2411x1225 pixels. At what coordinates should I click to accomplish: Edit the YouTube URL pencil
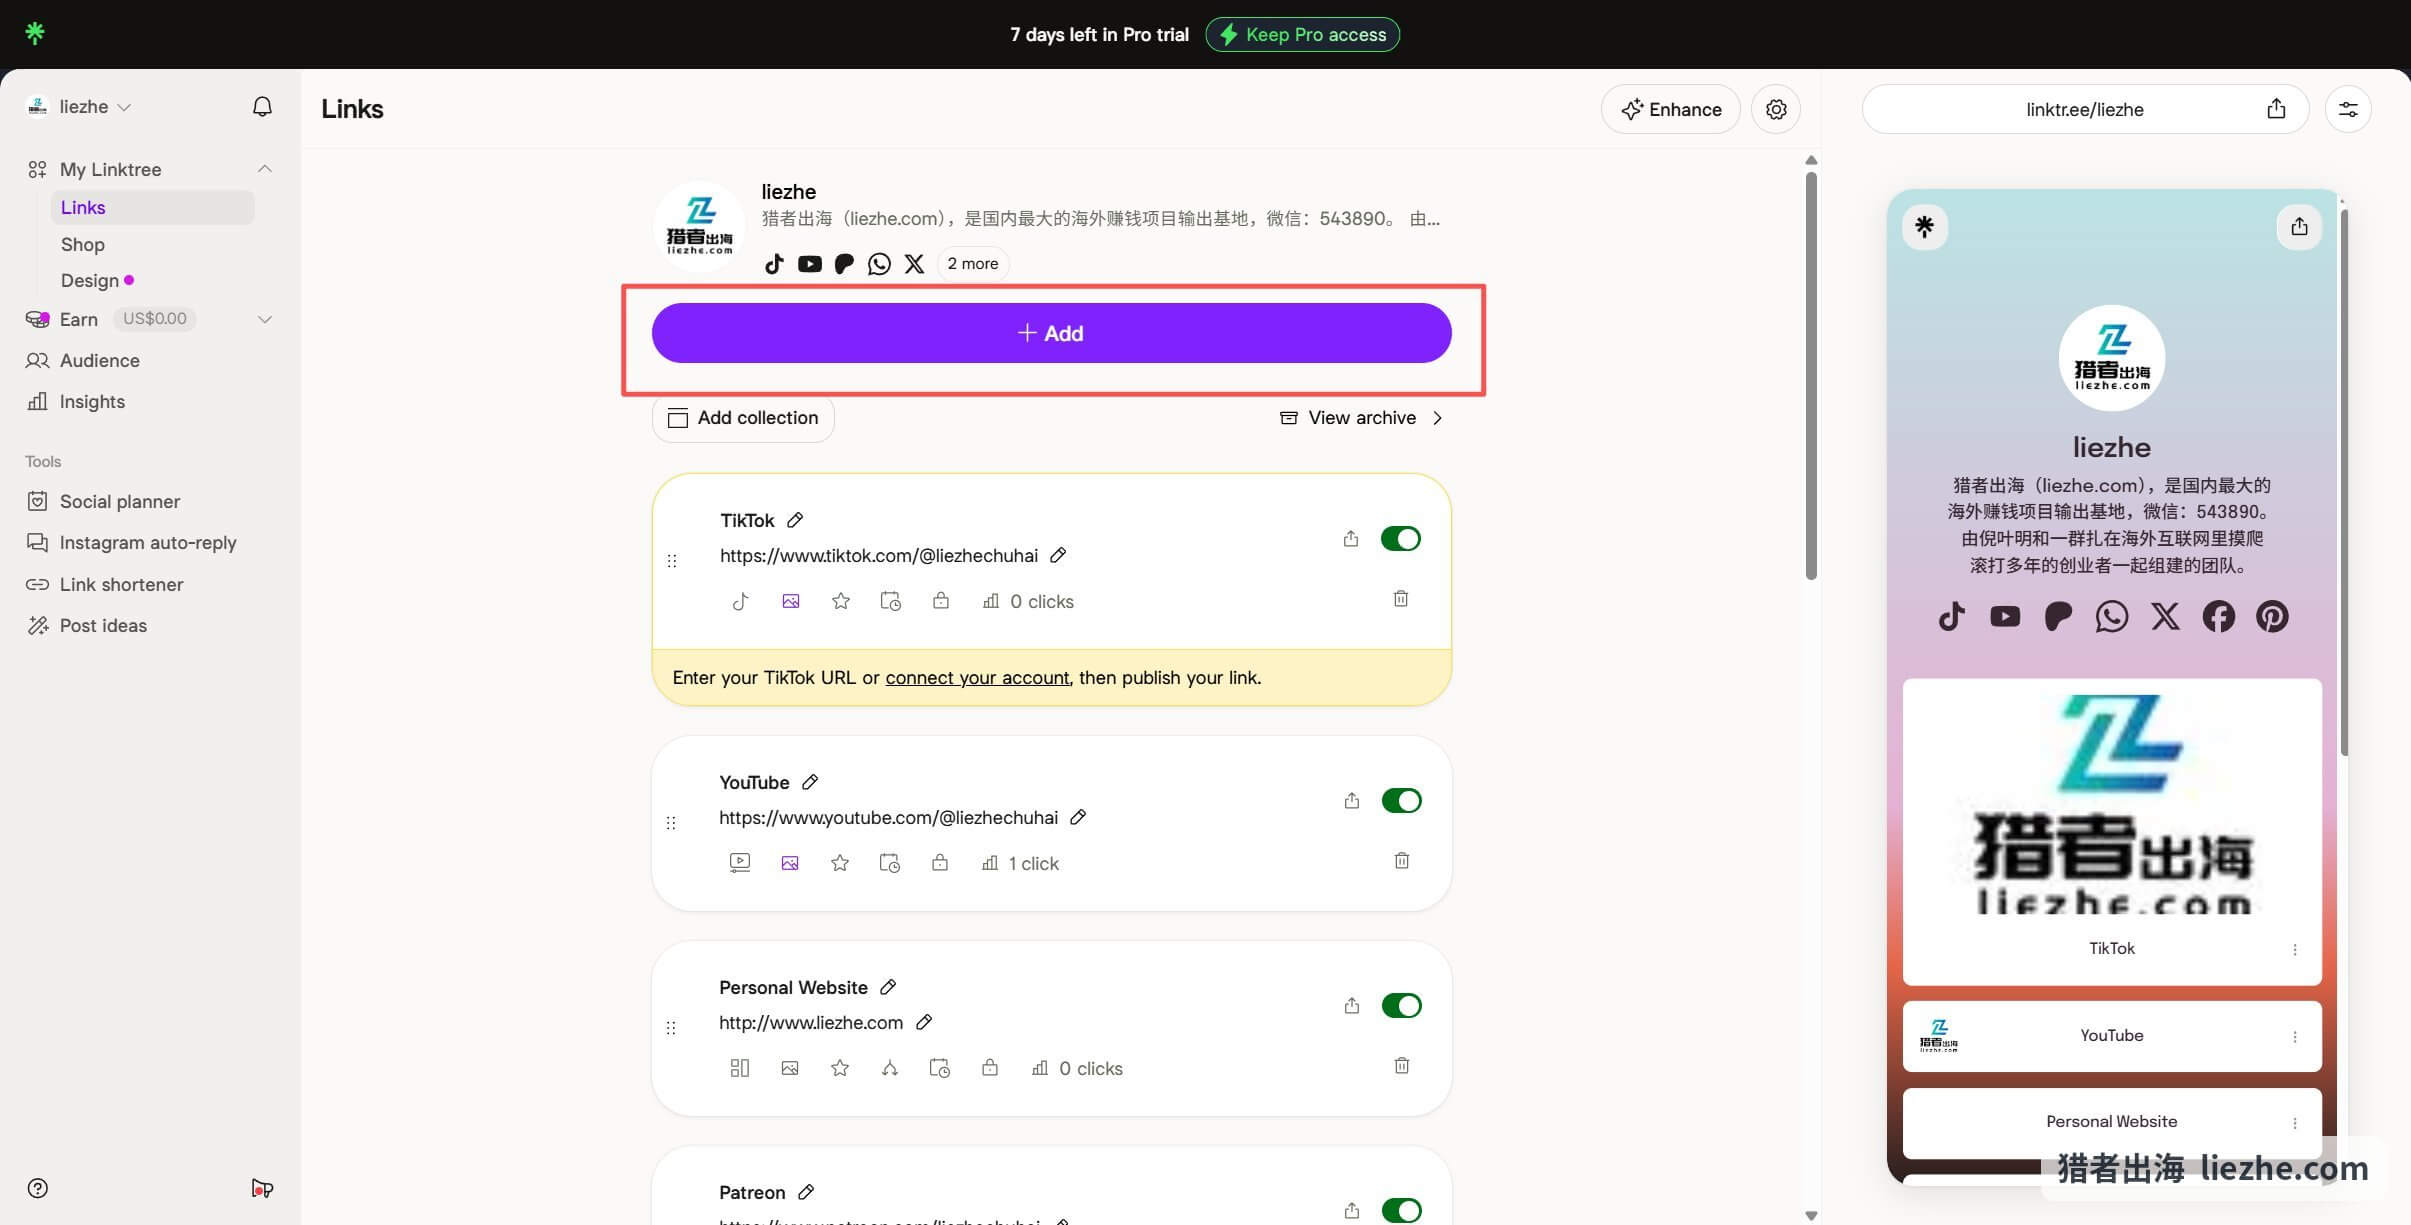click(1078, 817)
